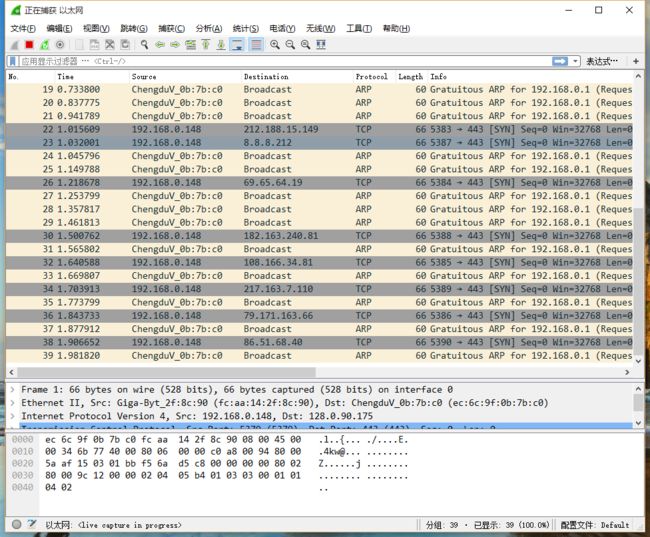Open the 分析(A) menu
650x537 pixels.
point(209,29)
